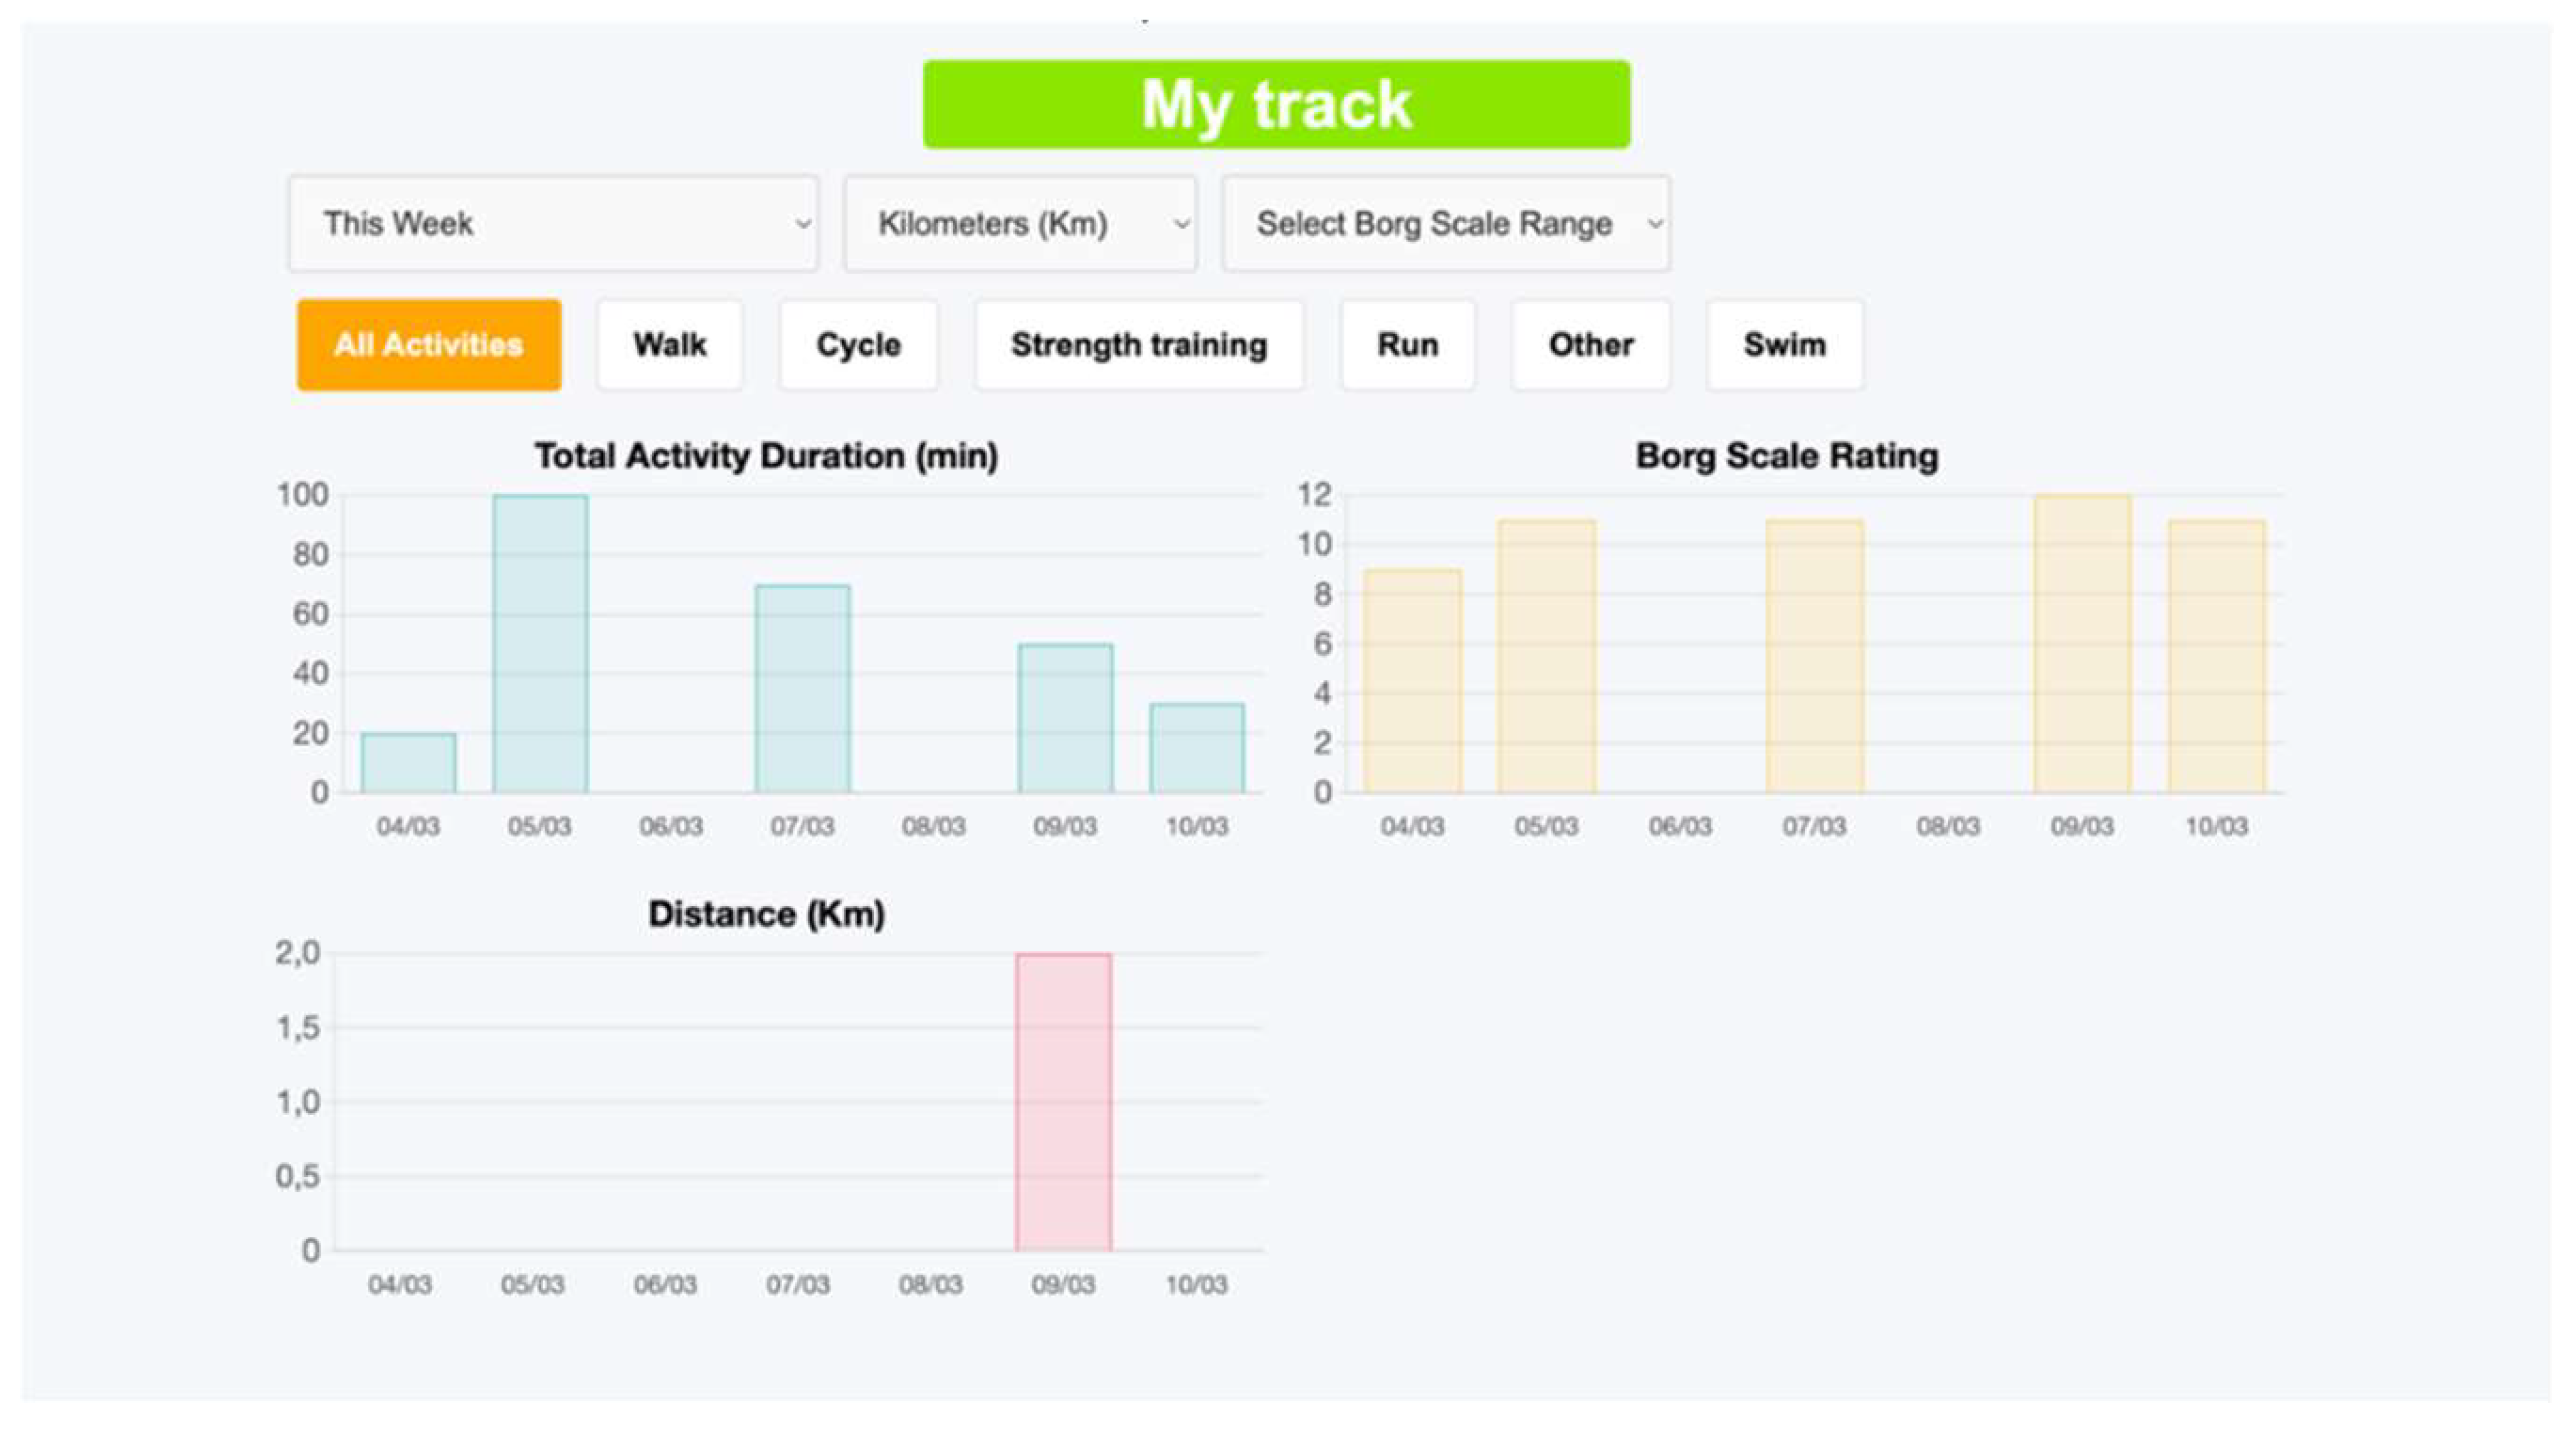Image resolution: width=2575 pixels, height=1430 pixels.
Task: Click the 07/03 Borg Scale Rating bar
Action: pos(1814,657)
